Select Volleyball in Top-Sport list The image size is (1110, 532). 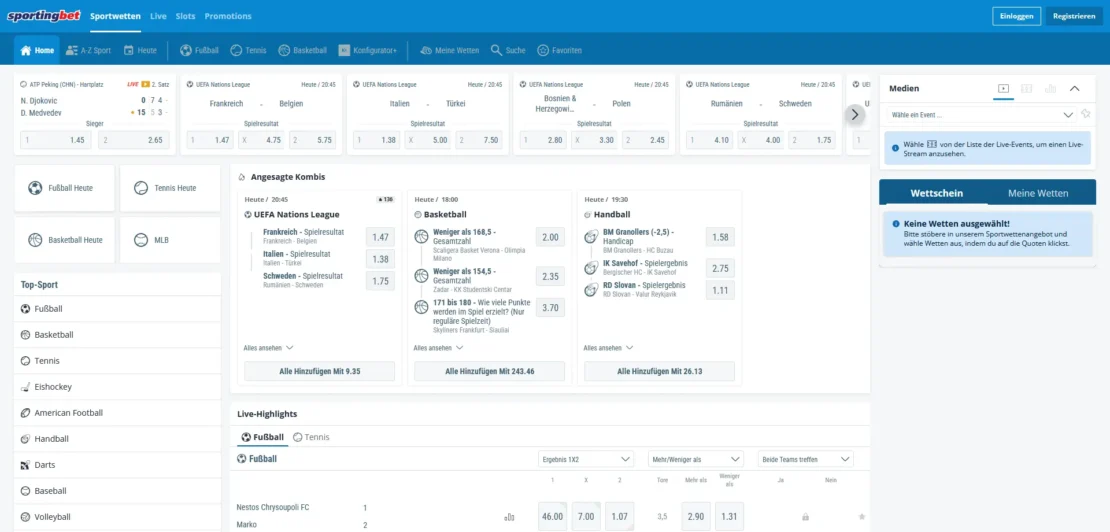click(118, 516)
